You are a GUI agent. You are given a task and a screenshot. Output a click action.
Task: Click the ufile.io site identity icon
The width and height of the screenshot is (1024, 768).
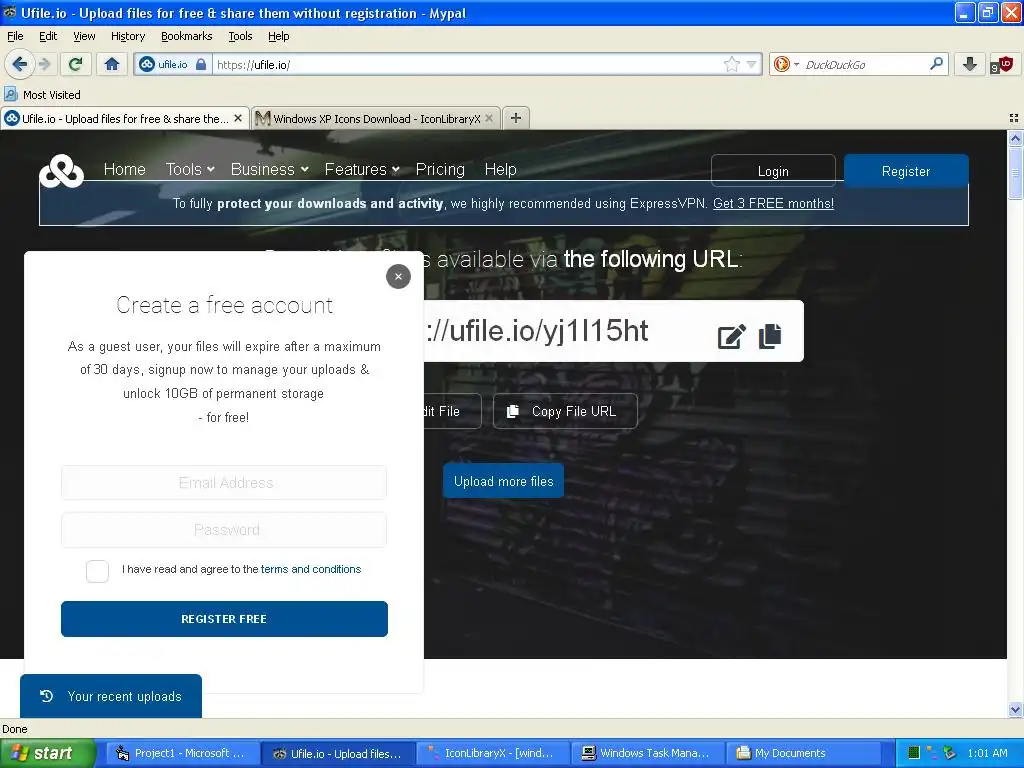[147, 64]
